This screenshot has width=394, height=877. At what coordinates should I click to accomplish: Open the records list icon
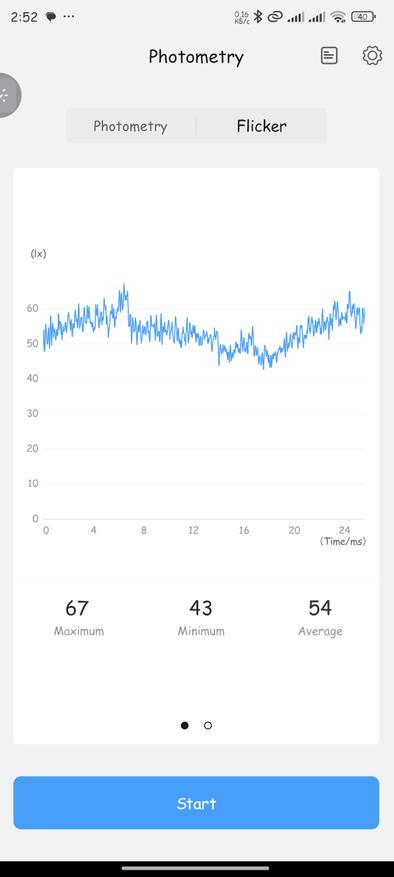tap(329, 55)
